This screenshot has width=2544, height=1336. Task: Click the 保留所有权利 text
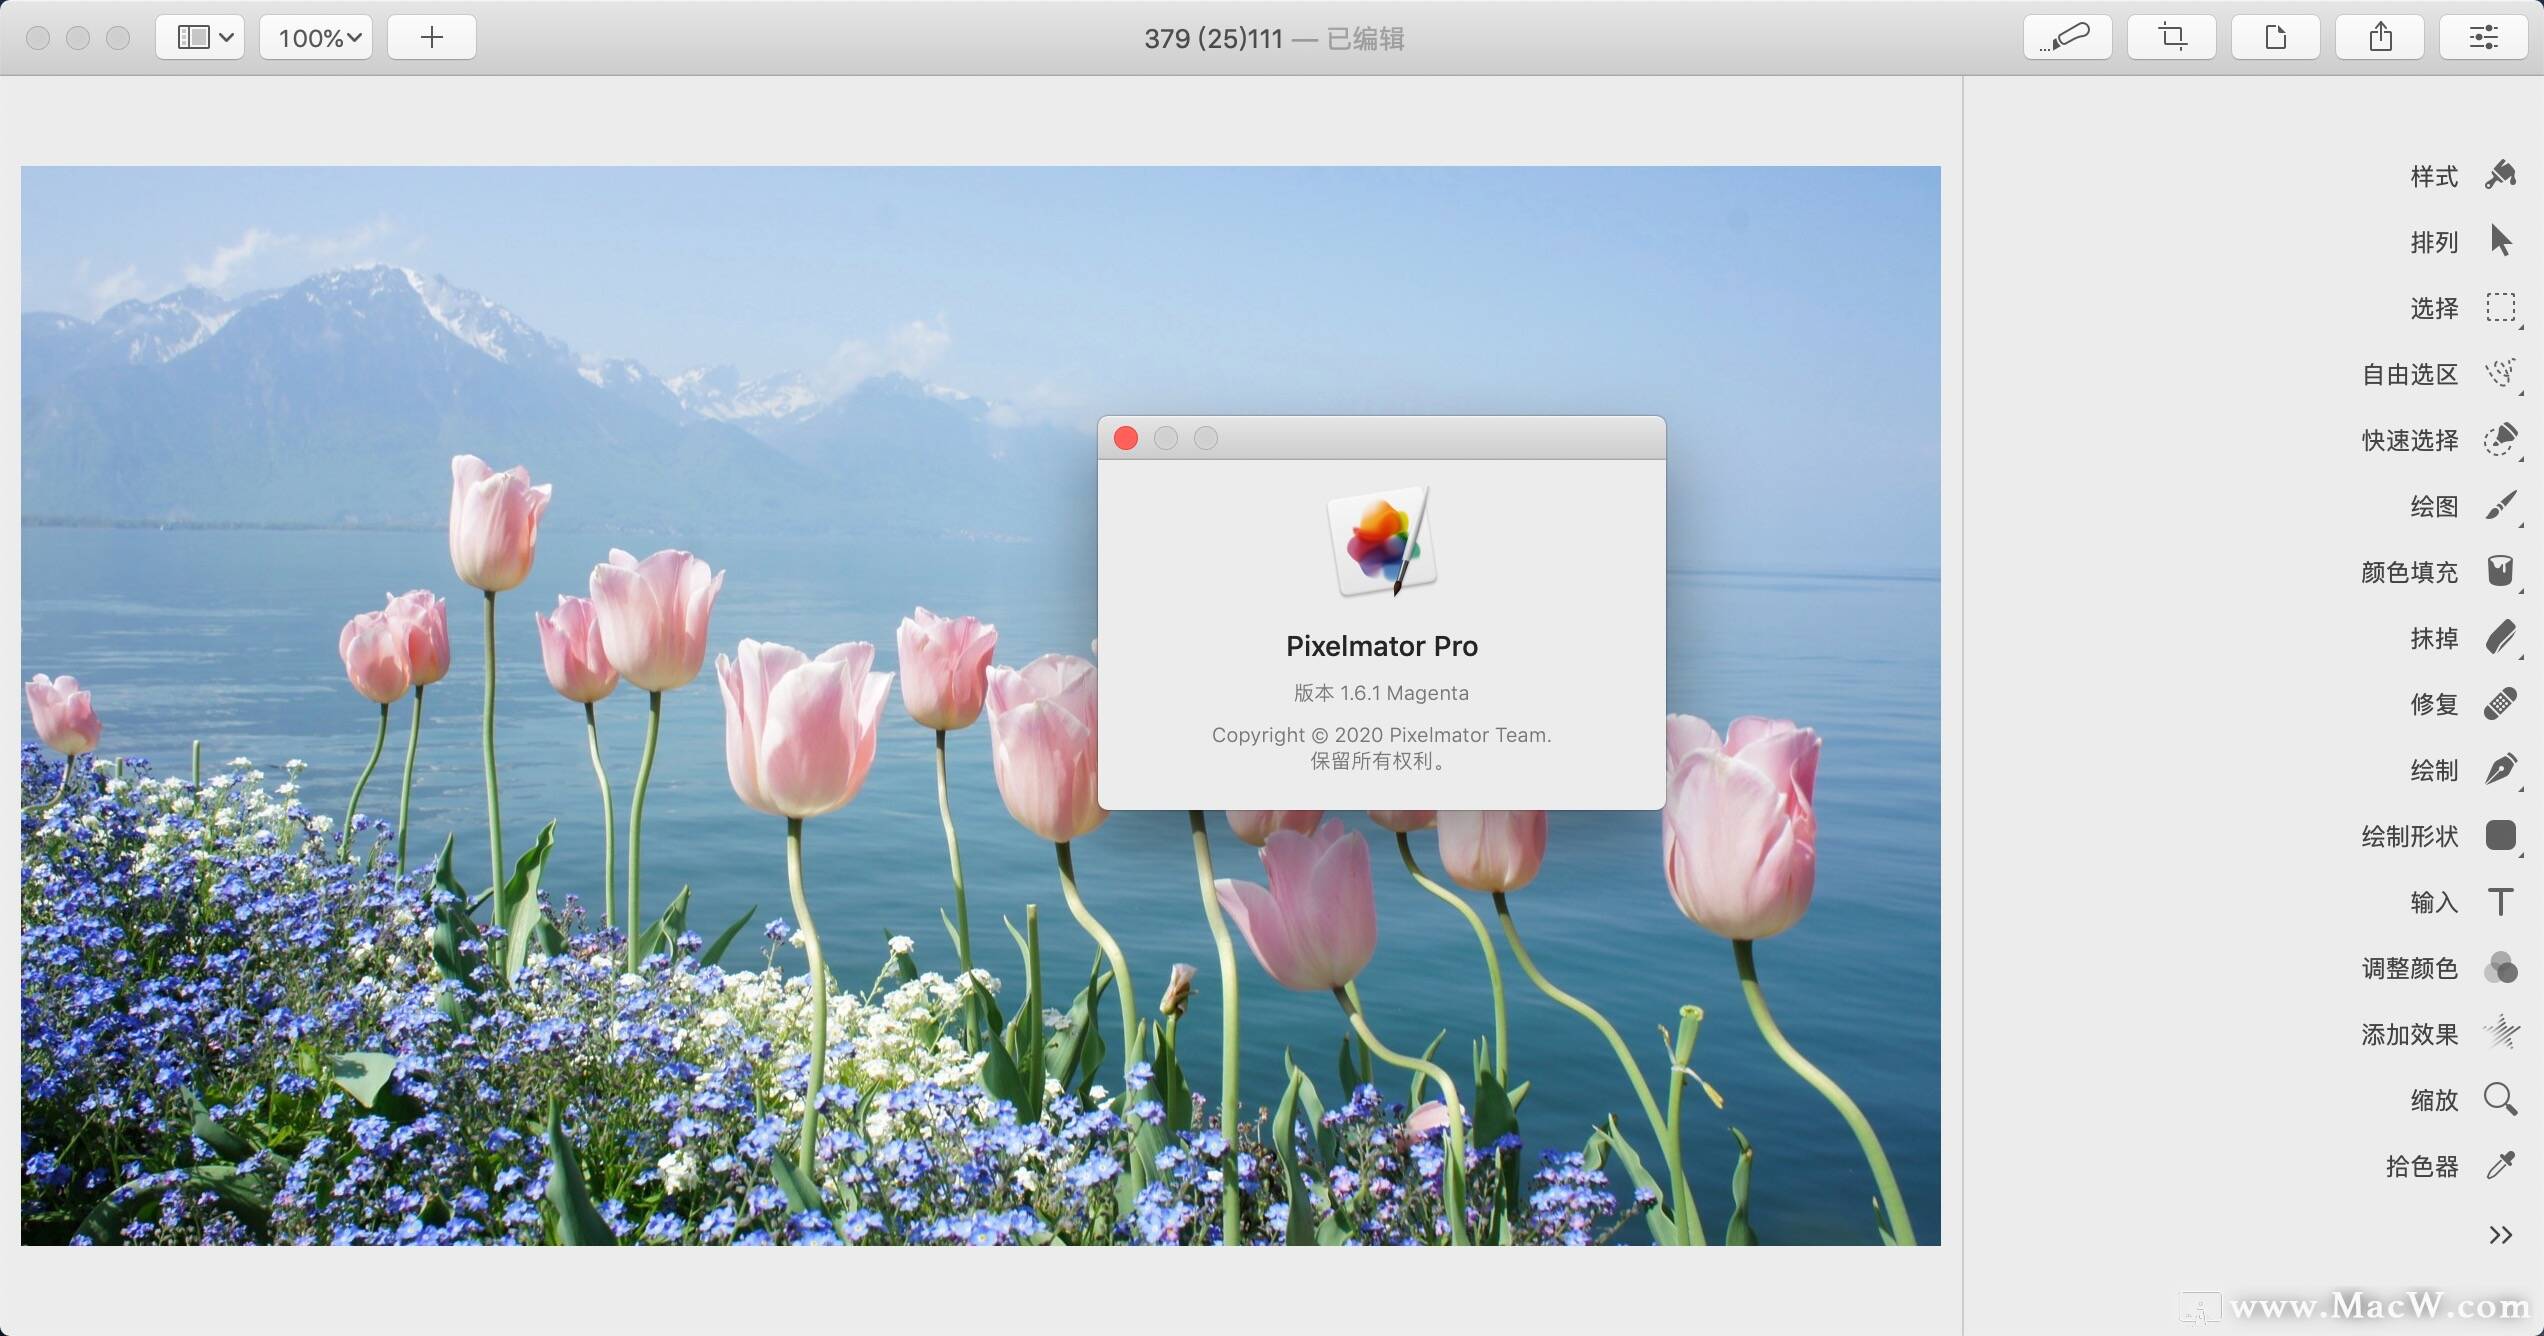point(1379,761)
